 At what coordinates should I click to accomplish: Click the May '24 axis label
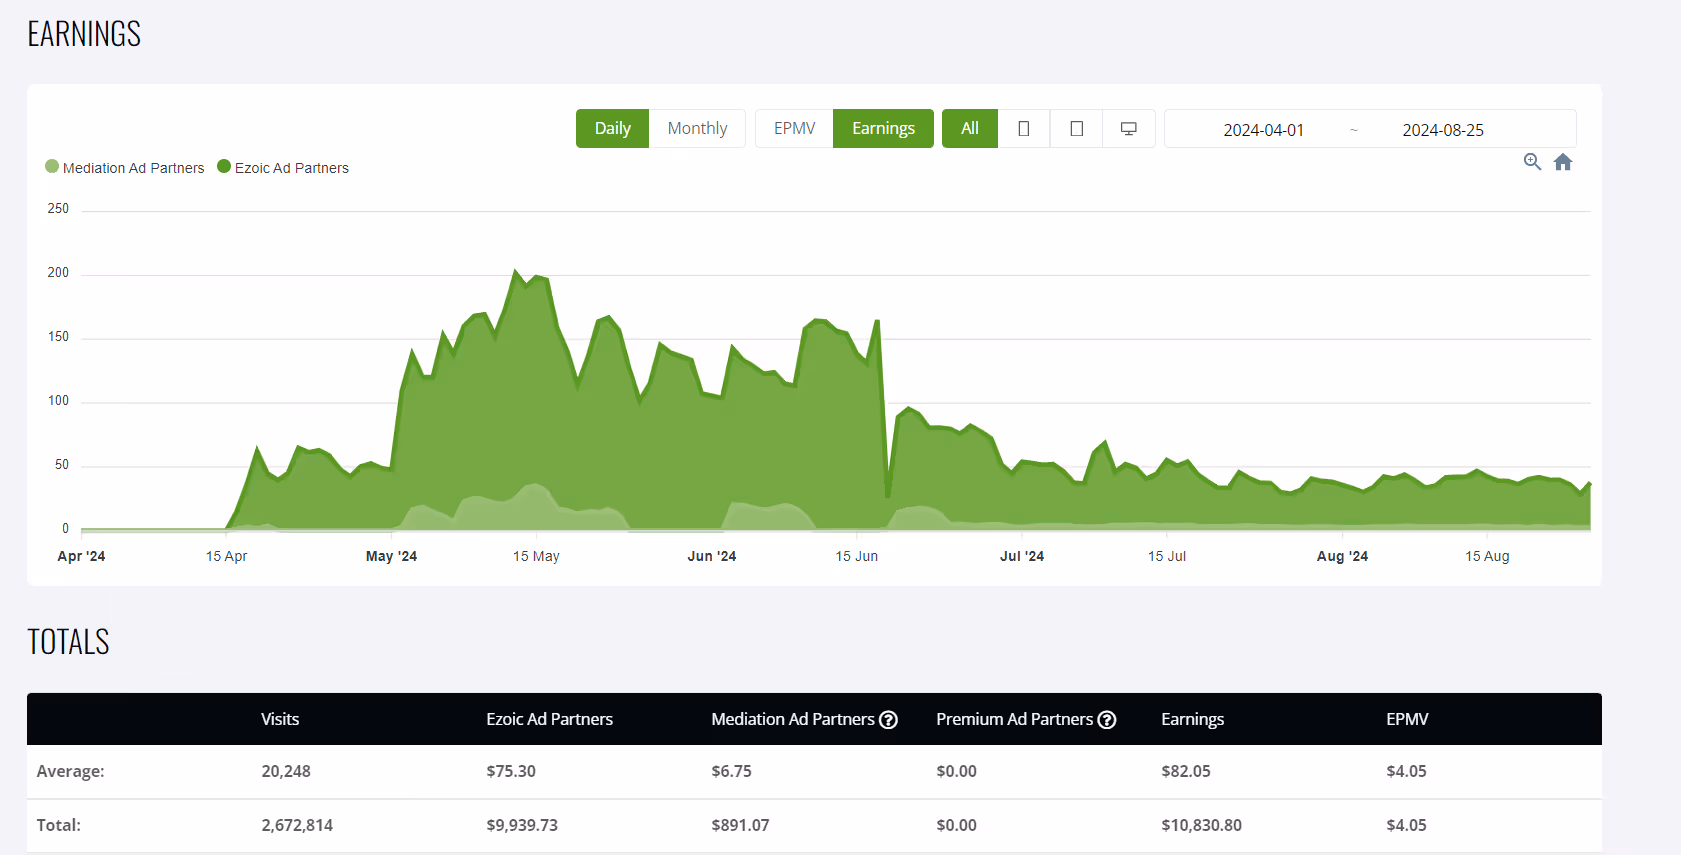391,556
